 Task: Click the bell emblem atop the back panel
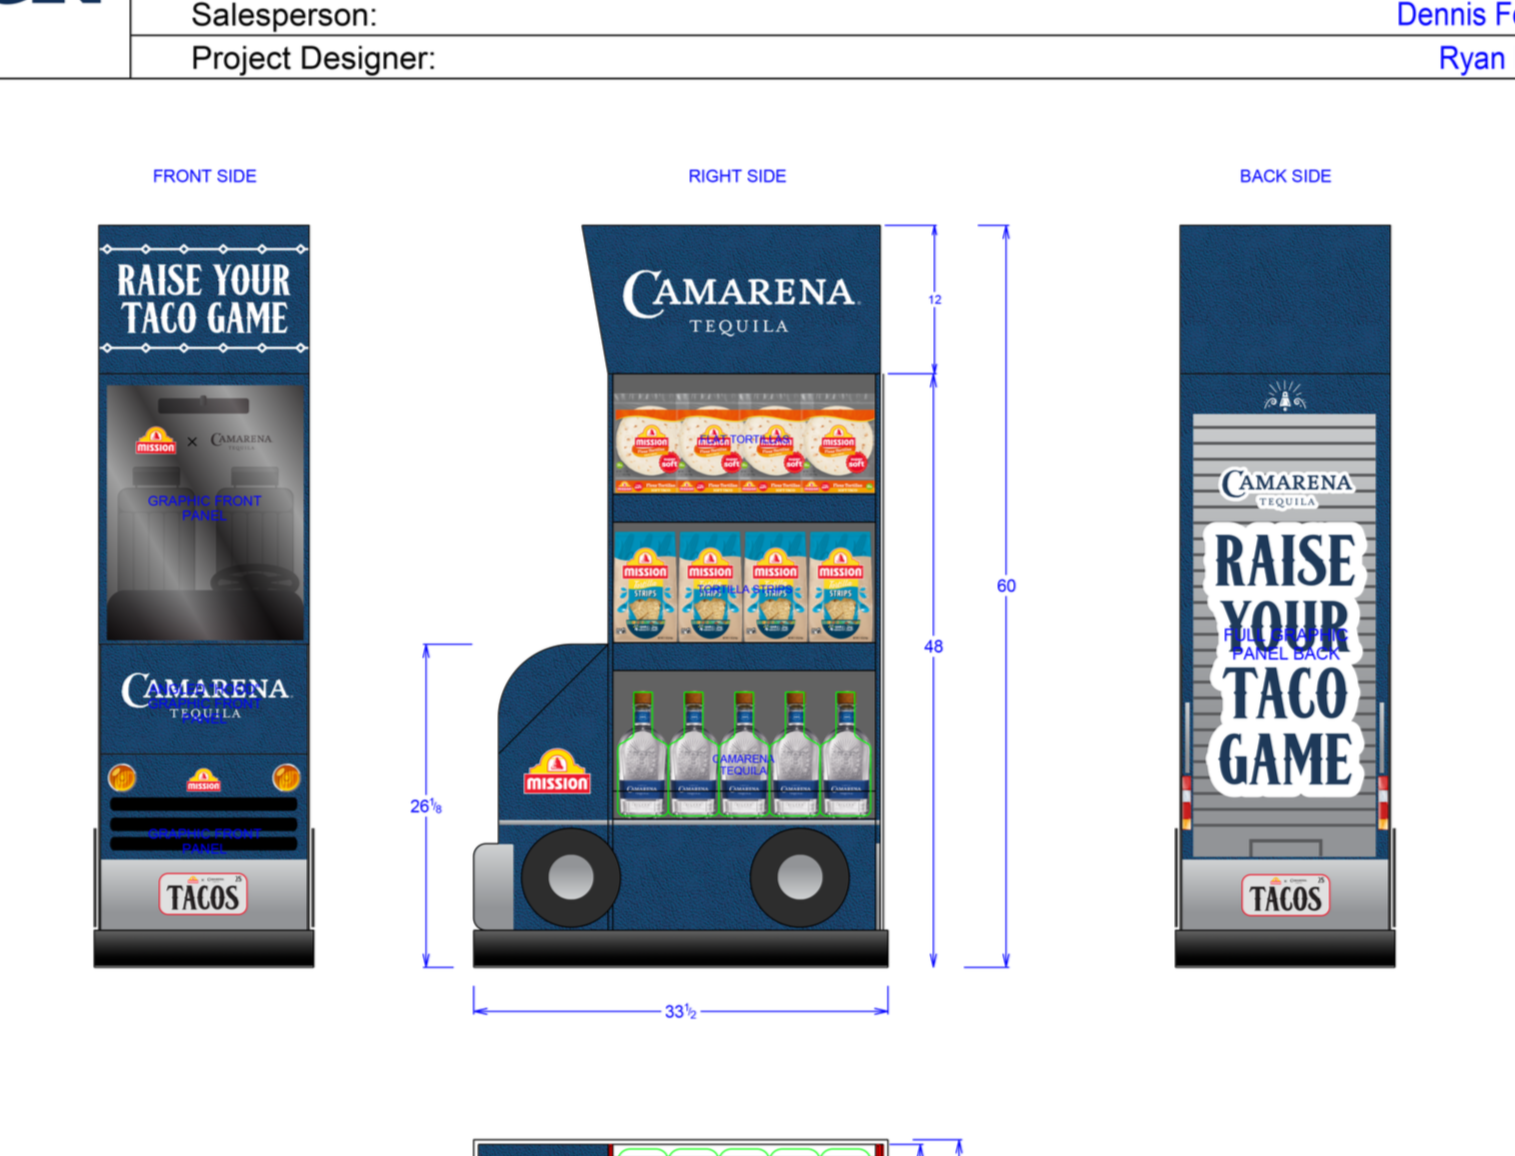coord(1285,396)
